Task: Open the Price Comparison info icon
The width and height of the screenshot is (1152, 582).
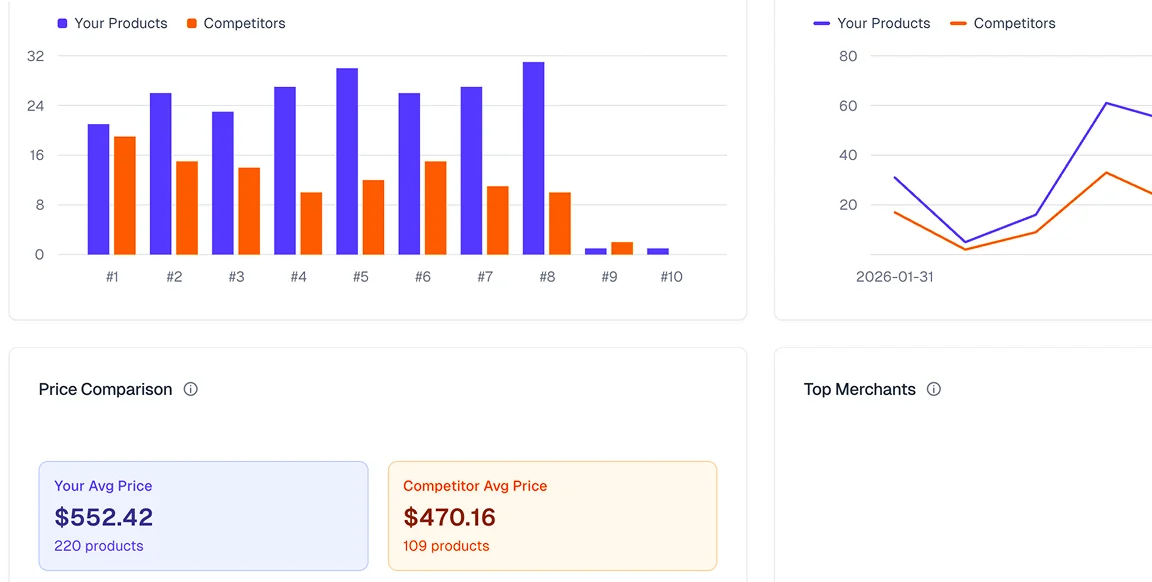Action: (x=190, y=389)
